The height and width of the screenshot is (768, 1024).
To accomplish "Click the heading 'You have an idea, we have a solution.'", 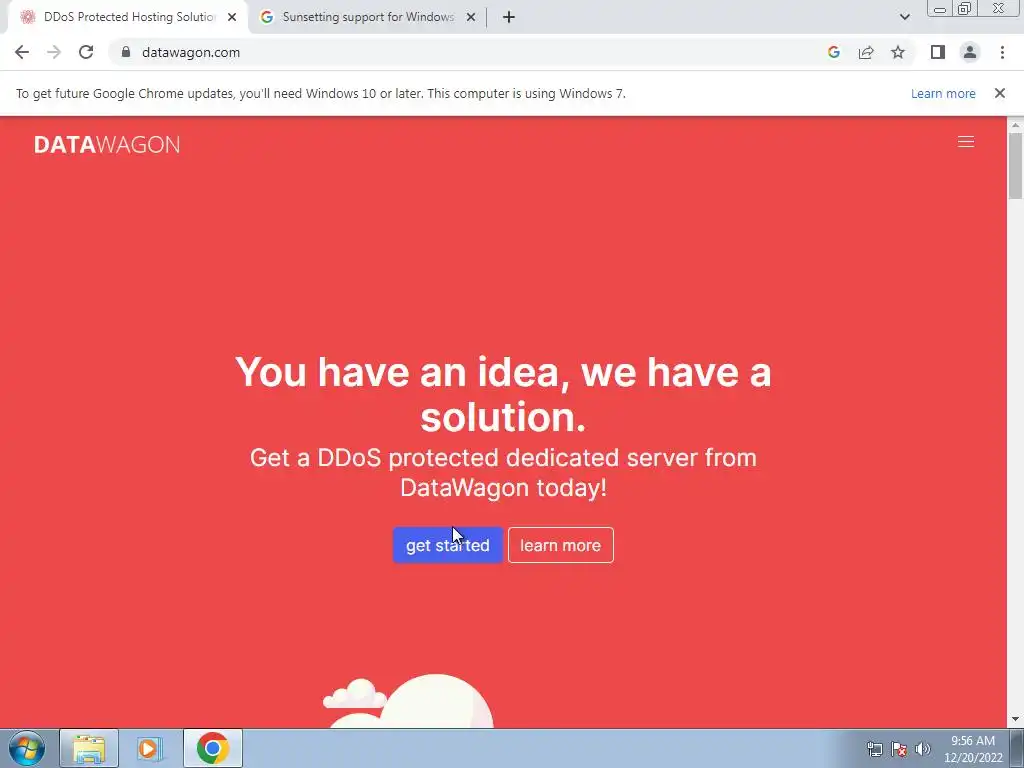I will (503, 394).
